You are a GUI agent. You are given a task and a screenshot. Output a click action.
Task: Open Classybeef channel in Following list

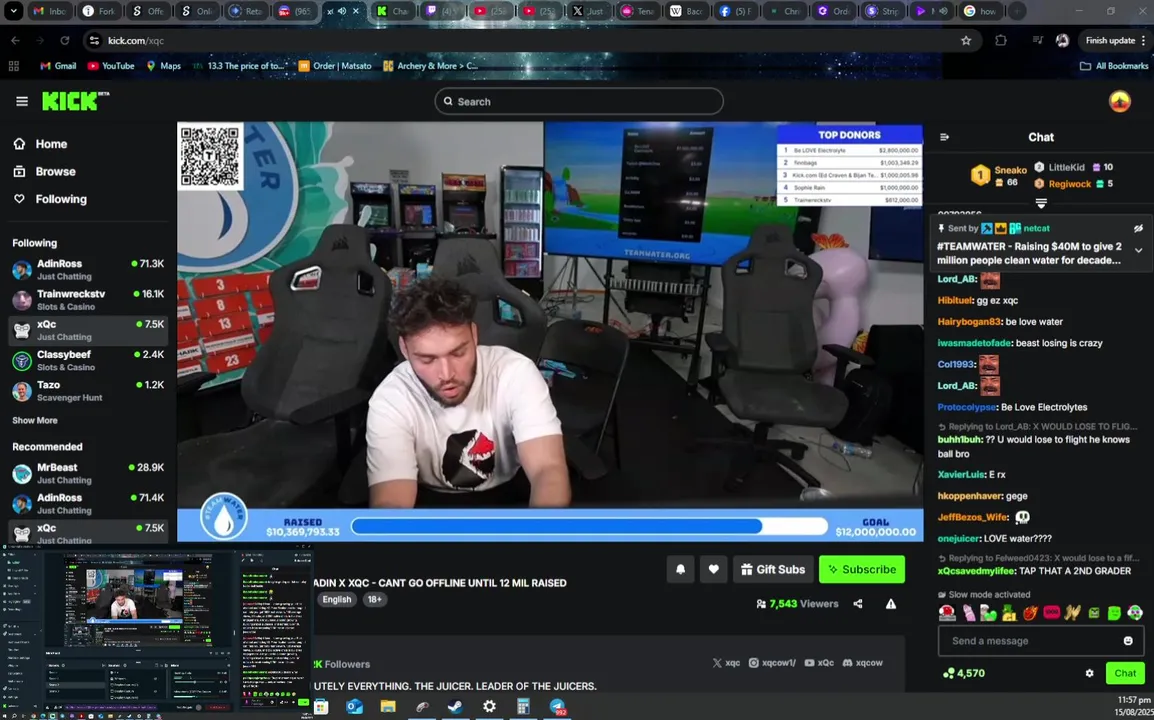click(88, 360)
